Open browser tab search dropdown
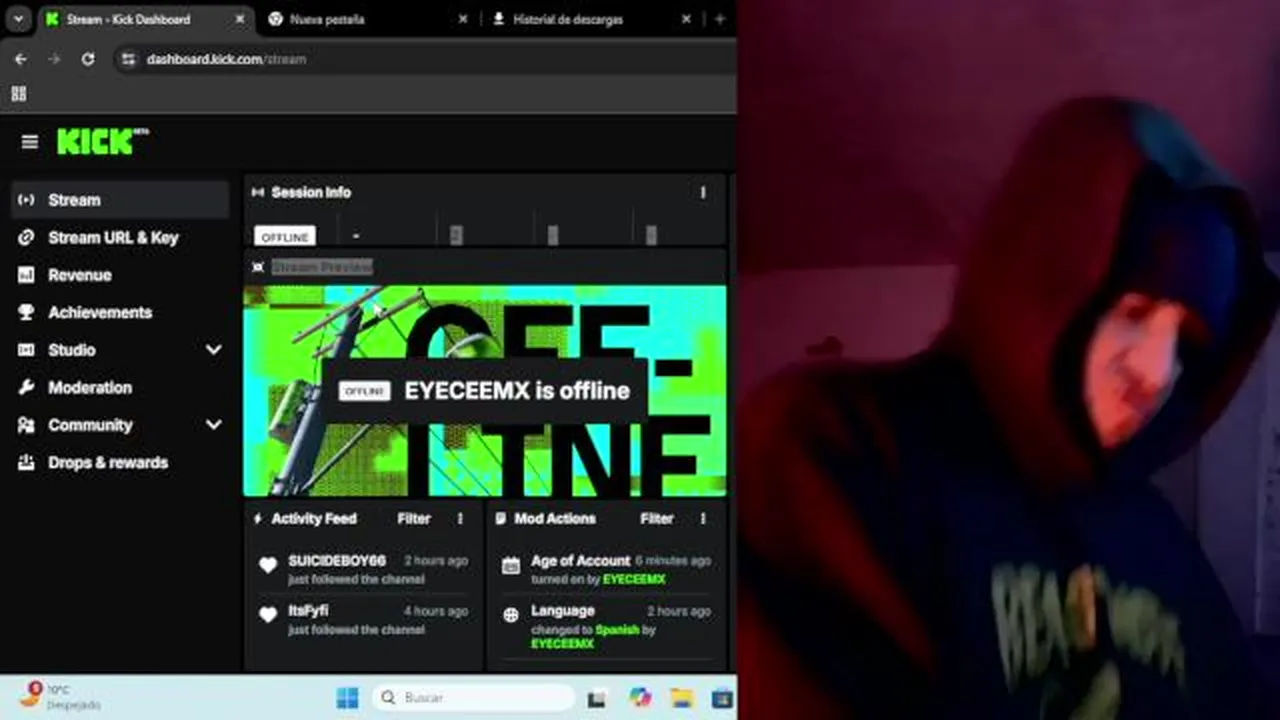The width and height of the screenshot is (1280, 720). [x=18, y=19]
